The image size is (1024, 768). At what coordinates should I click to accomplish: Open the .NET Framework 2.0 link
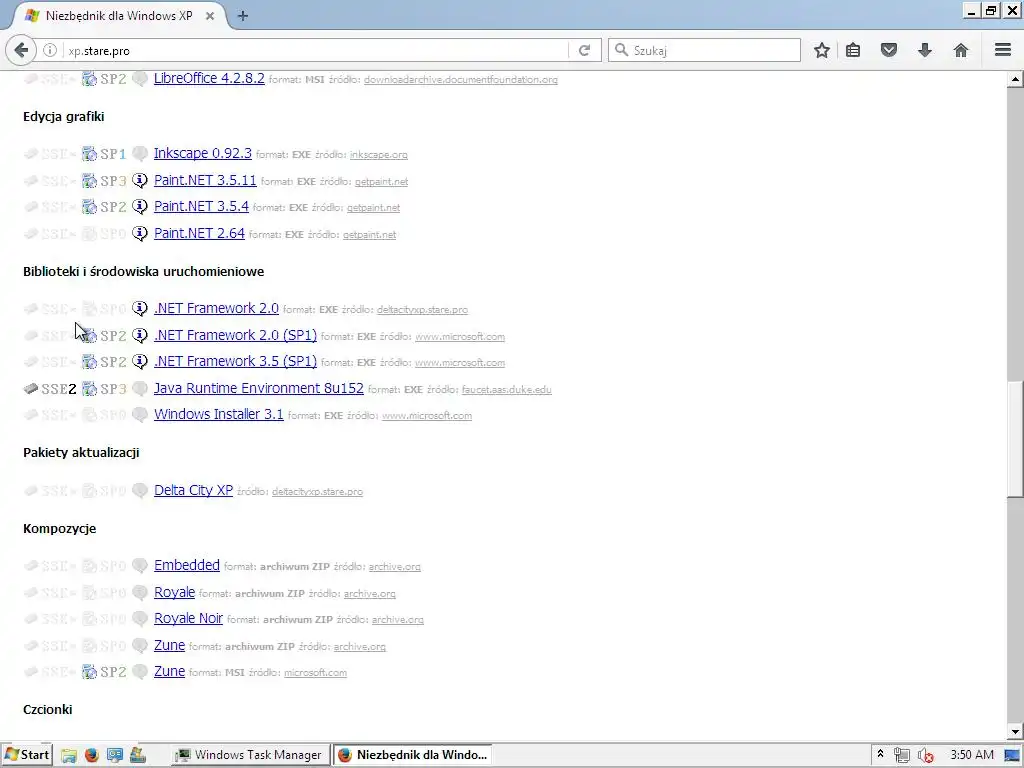216,308
